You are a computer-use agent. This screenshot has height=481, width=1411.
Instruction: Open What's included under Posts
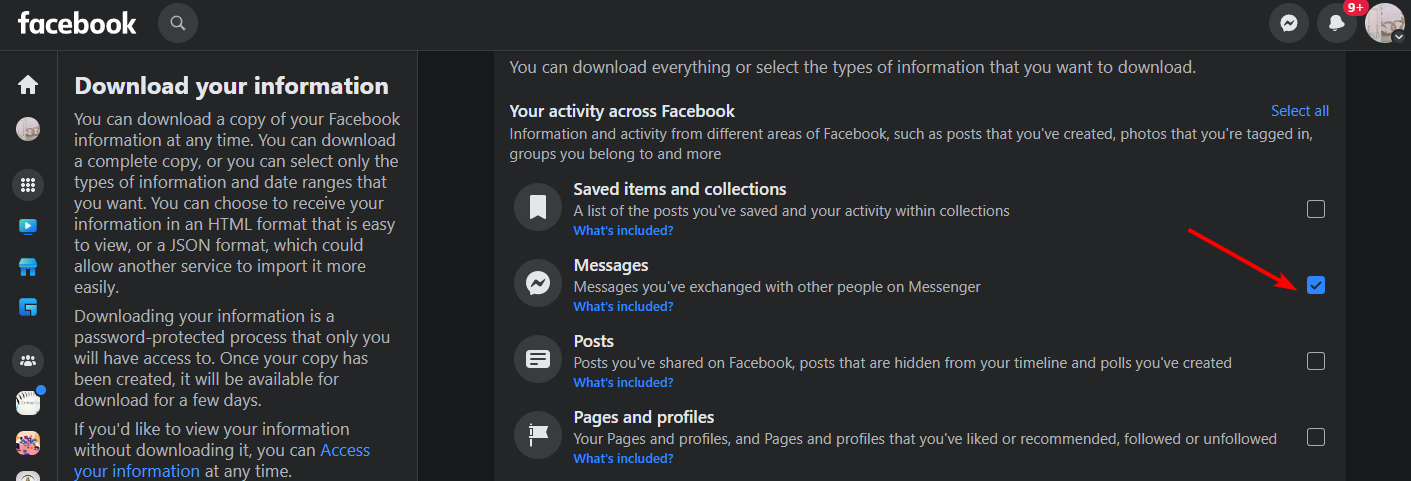coord(623,383)
